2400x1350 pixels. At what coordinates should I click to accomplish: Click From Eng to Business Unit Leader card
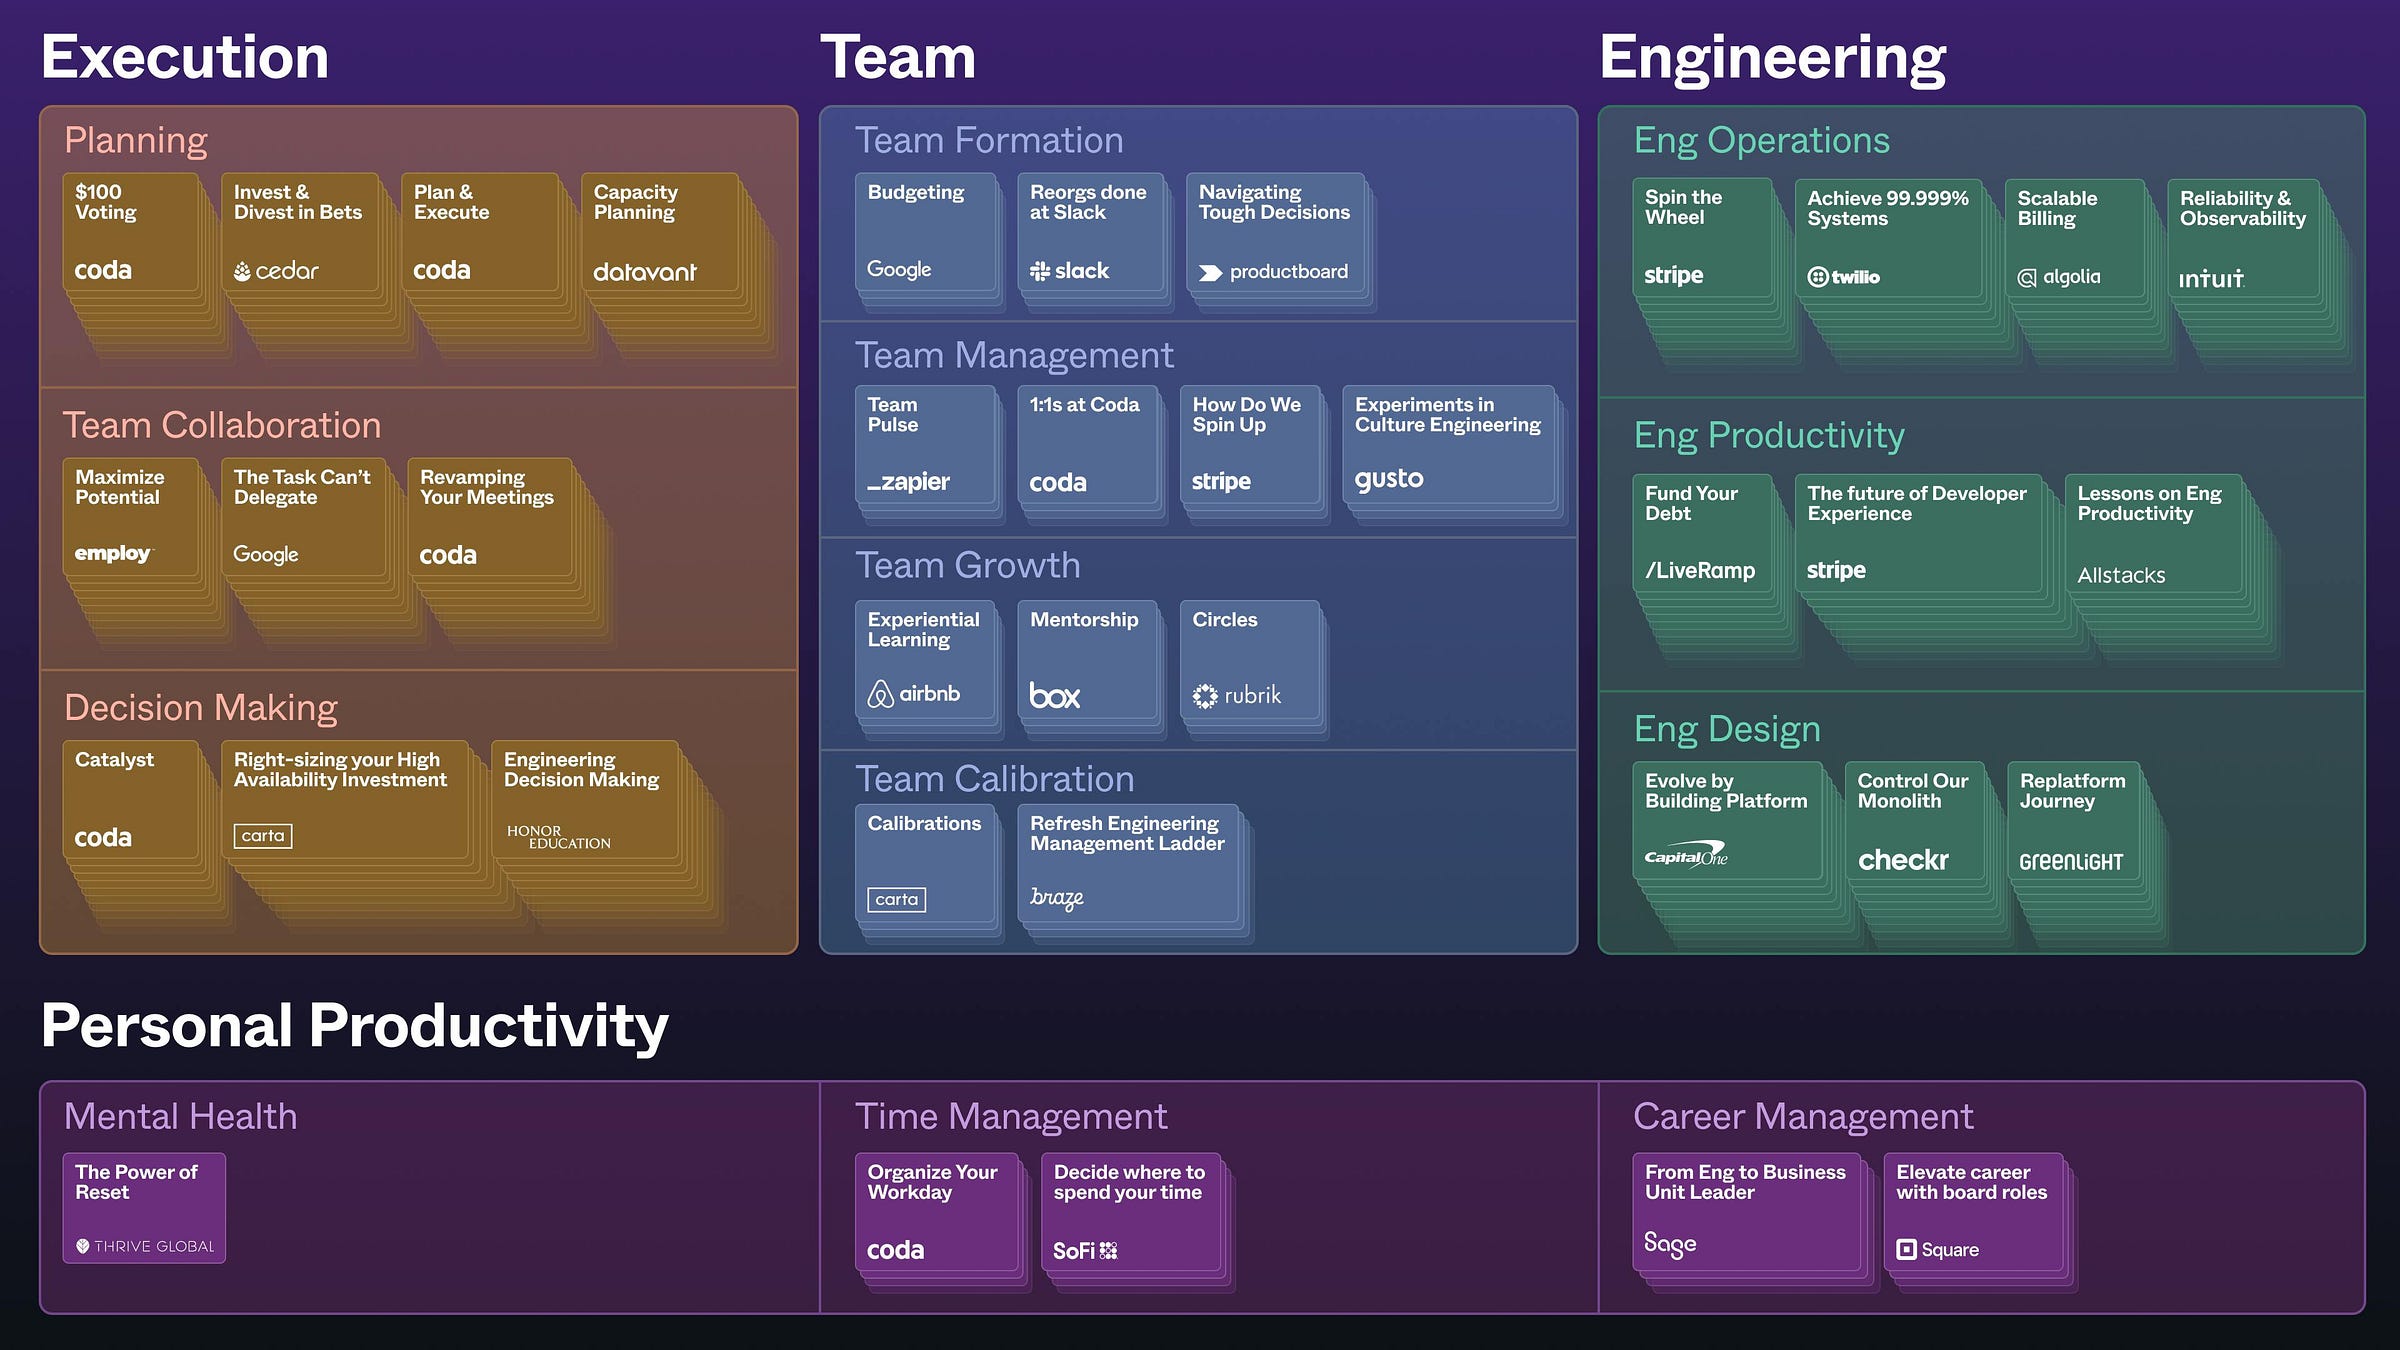[x=1747, y=1212]
